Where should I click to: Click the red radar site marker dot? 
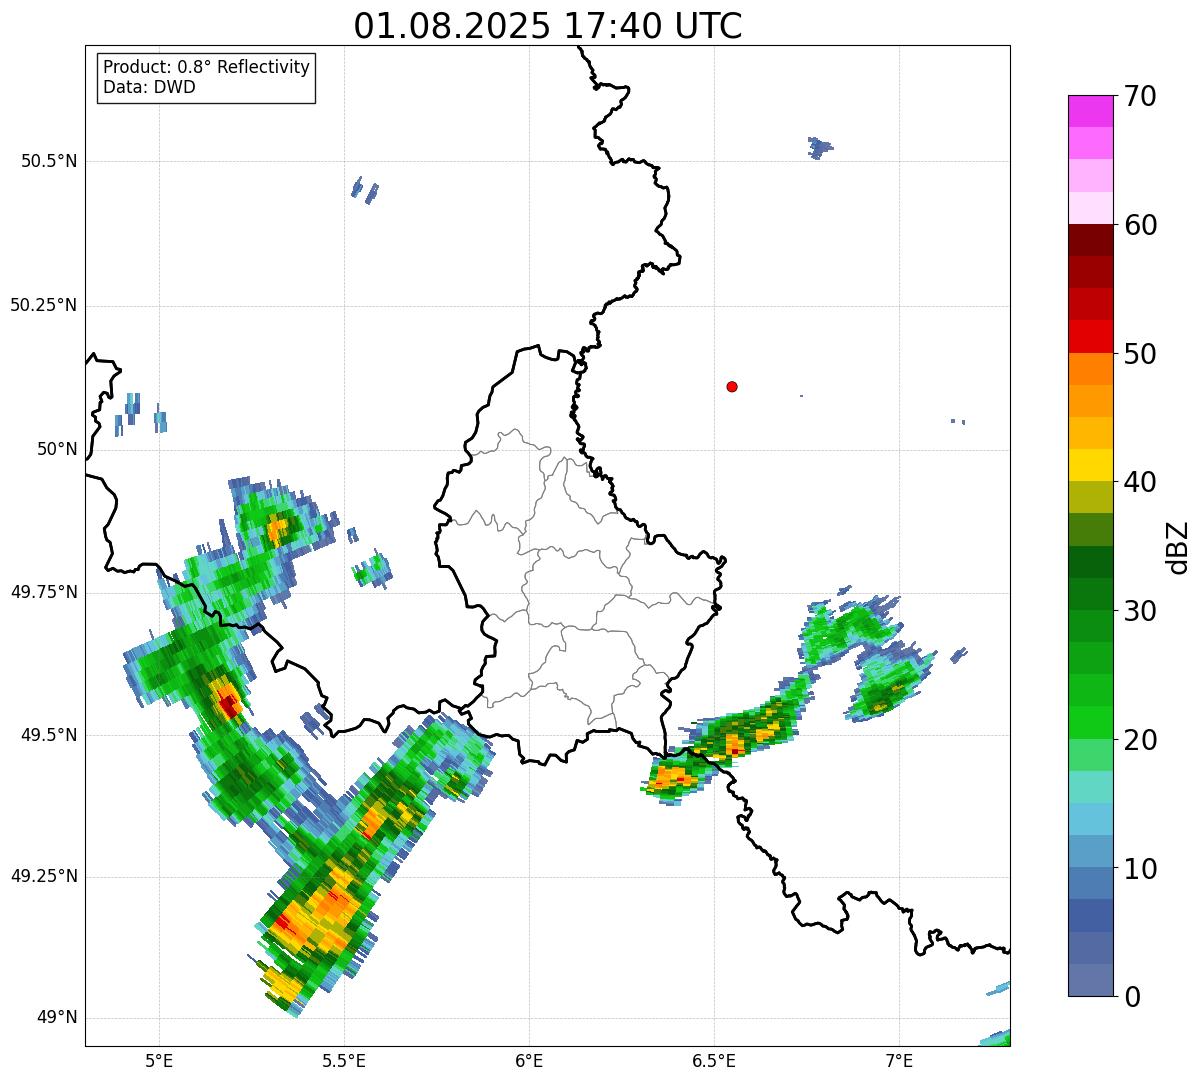(732, 386)
